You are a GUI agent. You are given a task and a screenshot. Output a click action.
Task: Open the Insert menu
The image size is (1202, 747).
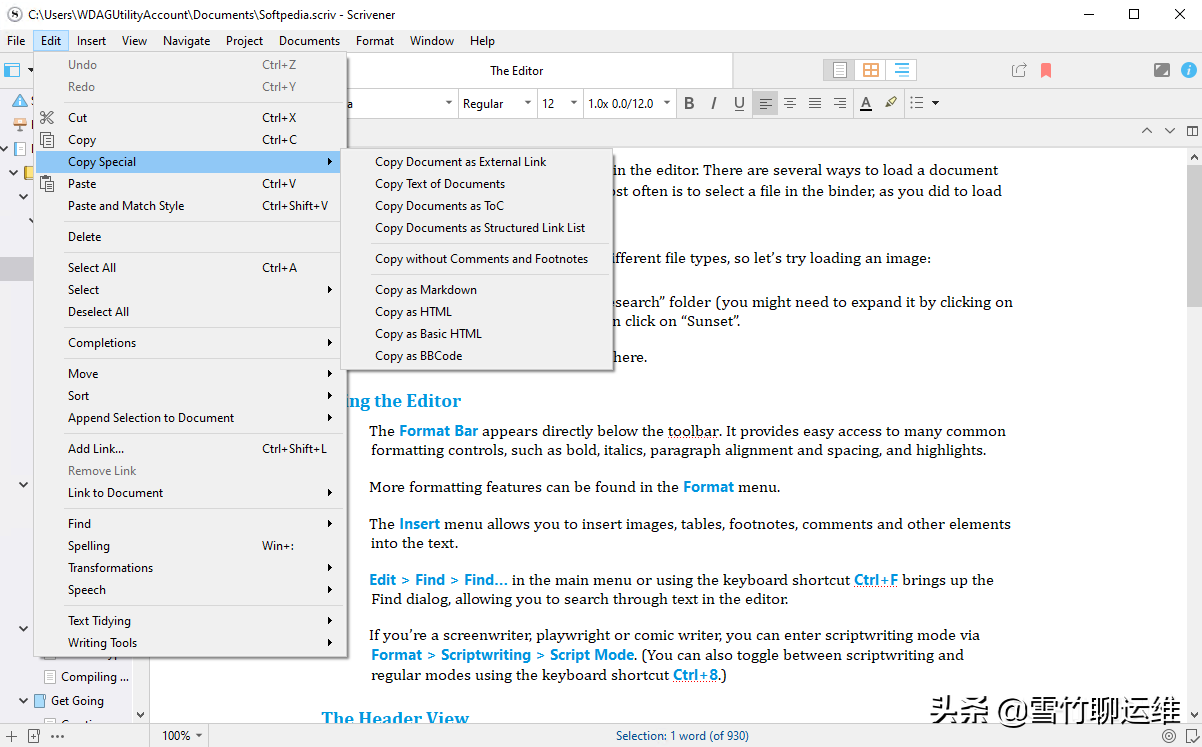click(91, 41)
